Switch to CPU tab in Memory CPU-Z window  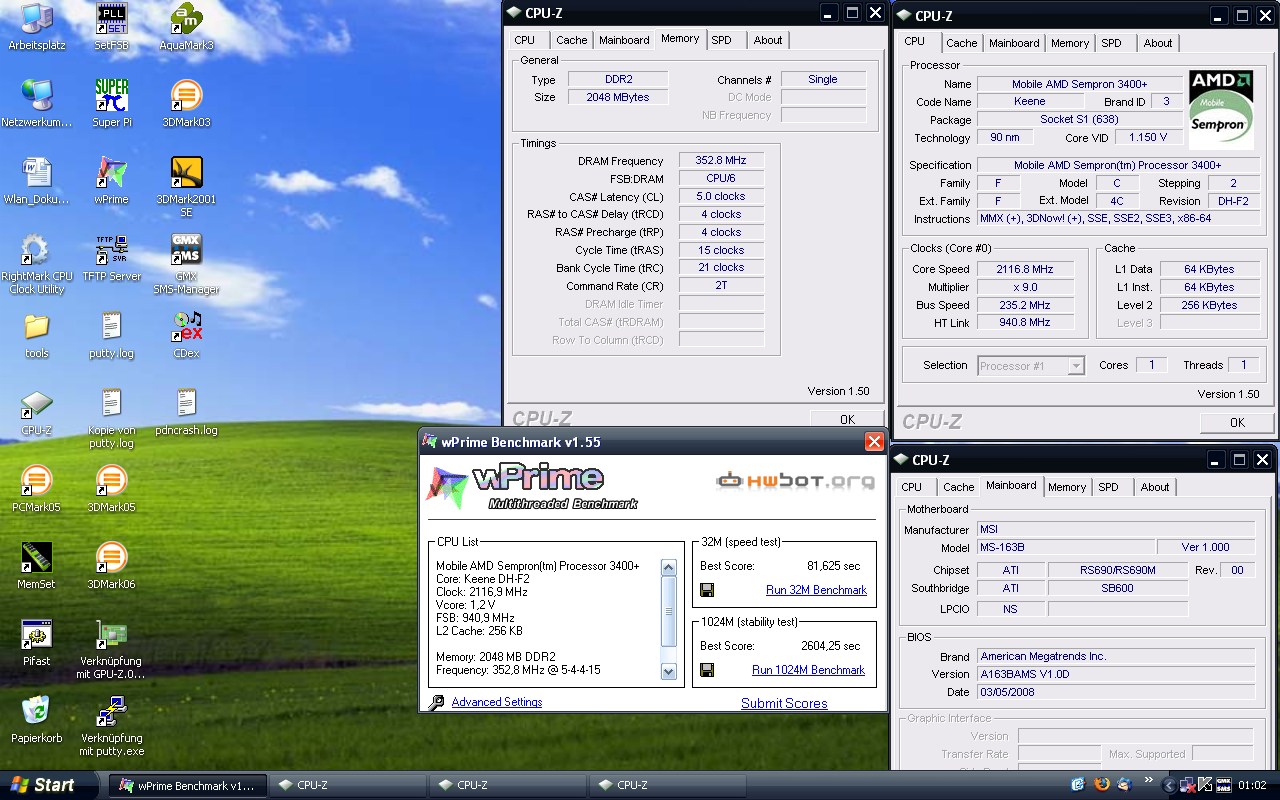pyautogui.click(x=525, y=40)
